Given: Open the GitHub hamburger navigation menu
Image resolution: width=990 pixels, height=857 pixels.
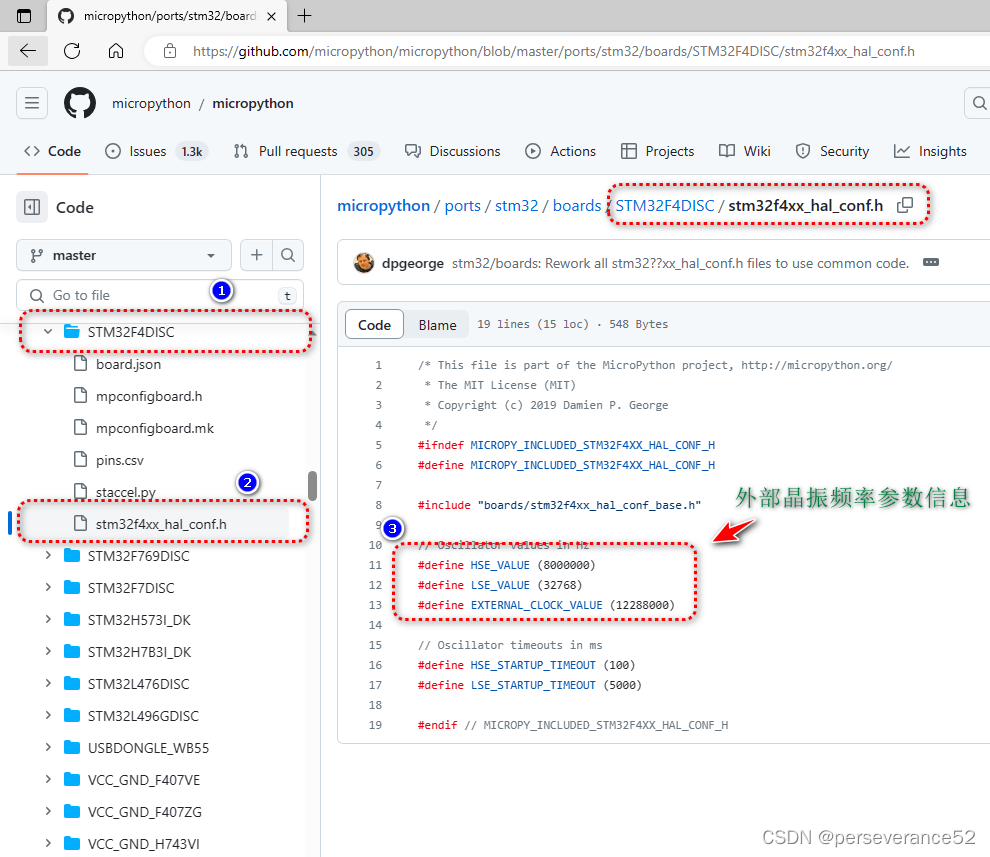Looking at the screenshot, I should (x=32, y=103).
